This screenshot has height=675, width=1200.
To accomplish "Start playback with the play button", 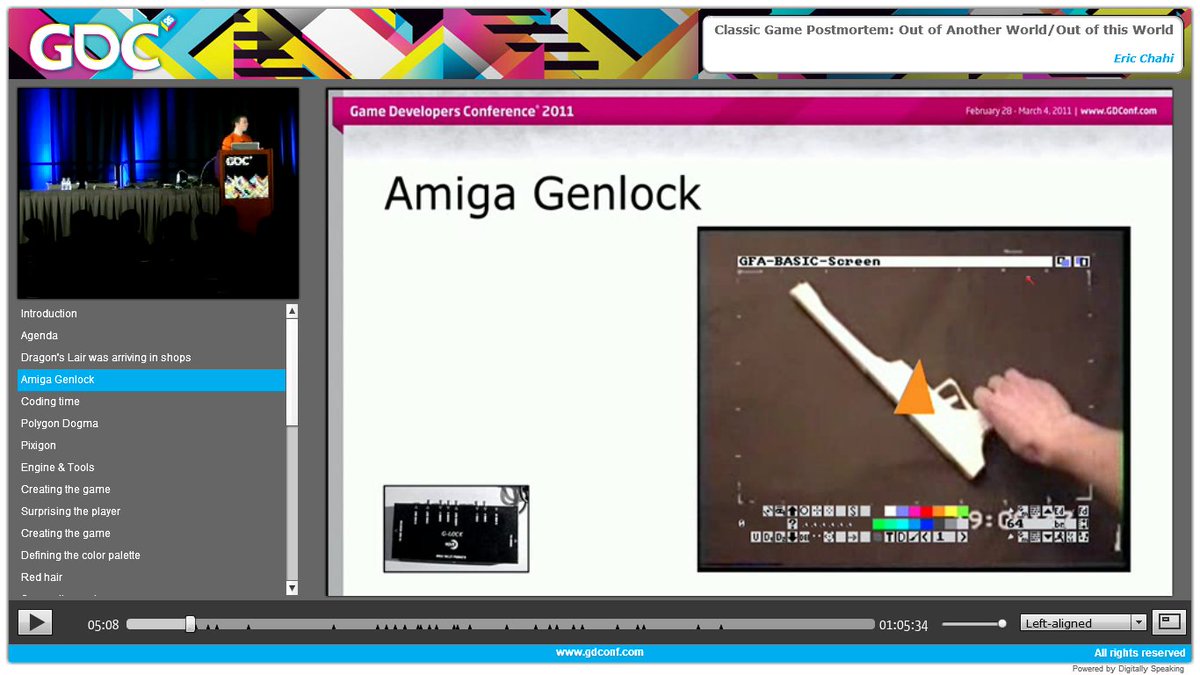I will 35,622.
